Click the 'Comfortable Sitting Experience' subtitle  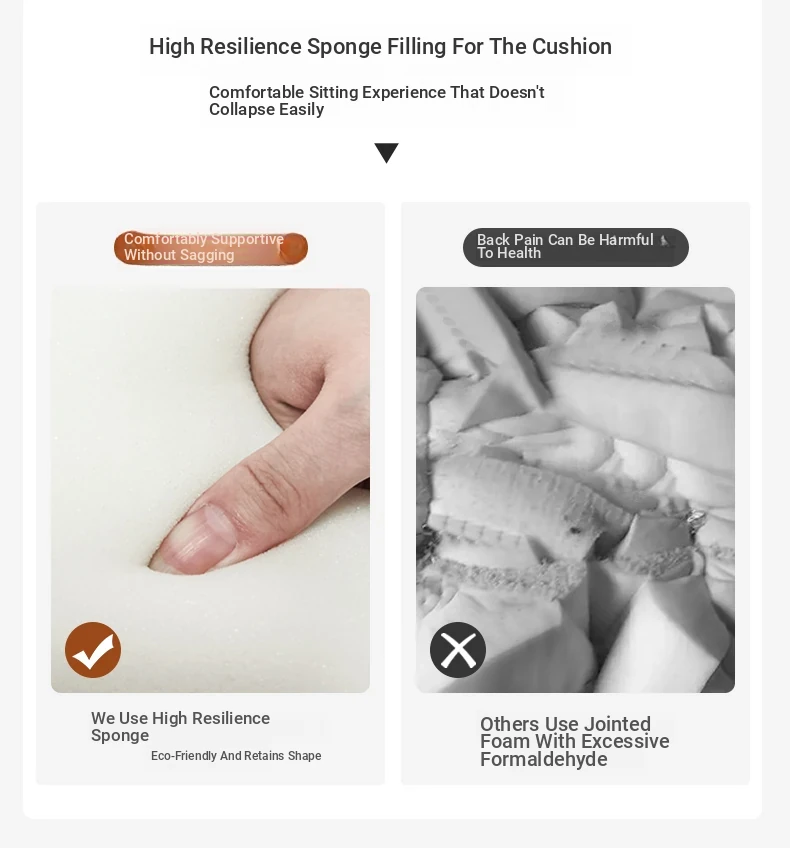point(376,101)
